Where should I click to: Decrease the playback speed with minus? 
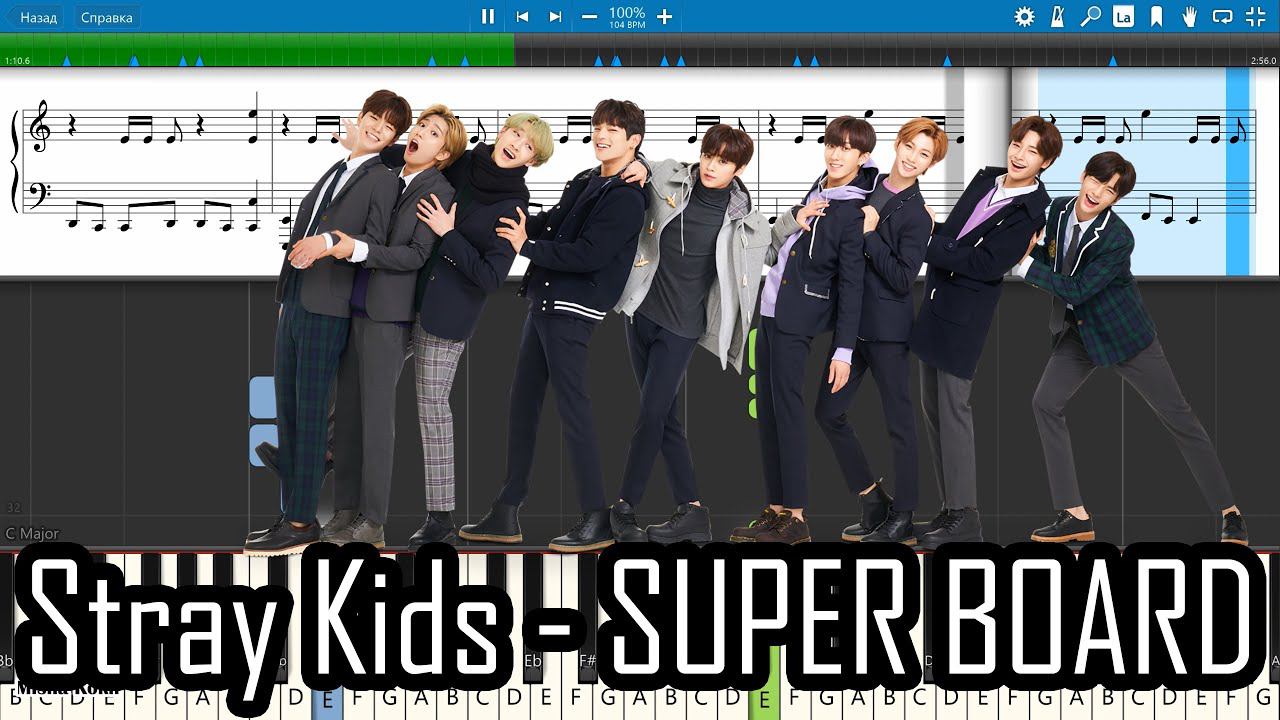(589, 16)
